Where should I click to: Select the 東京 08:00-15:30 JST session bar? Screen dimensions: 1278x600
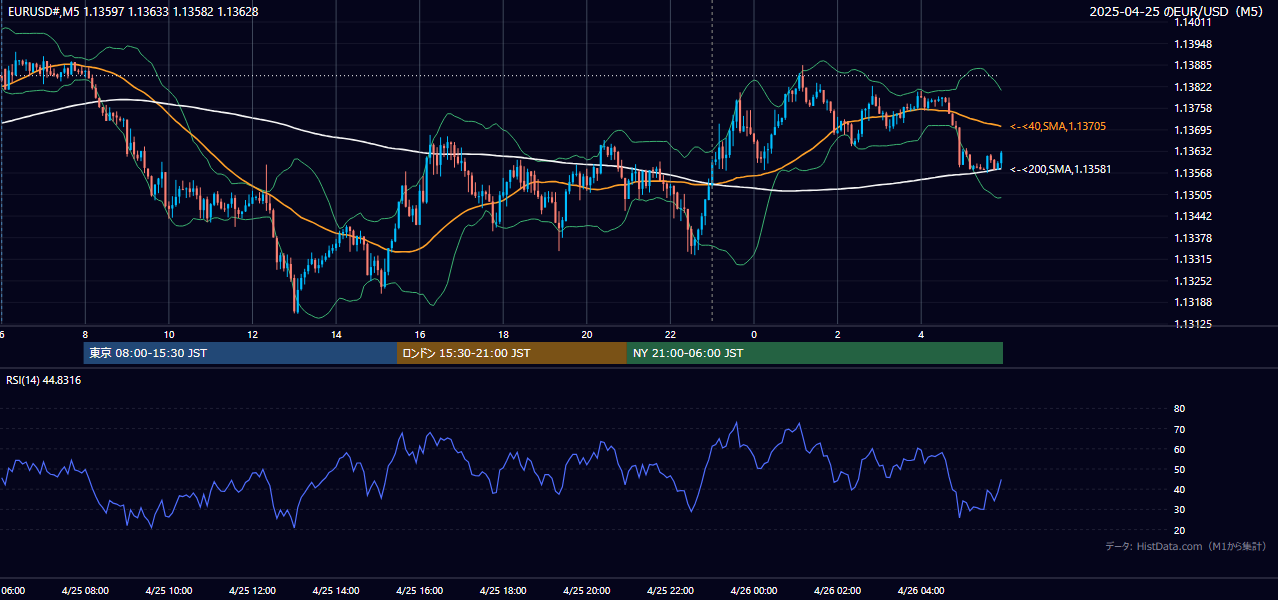coord(240,353)
